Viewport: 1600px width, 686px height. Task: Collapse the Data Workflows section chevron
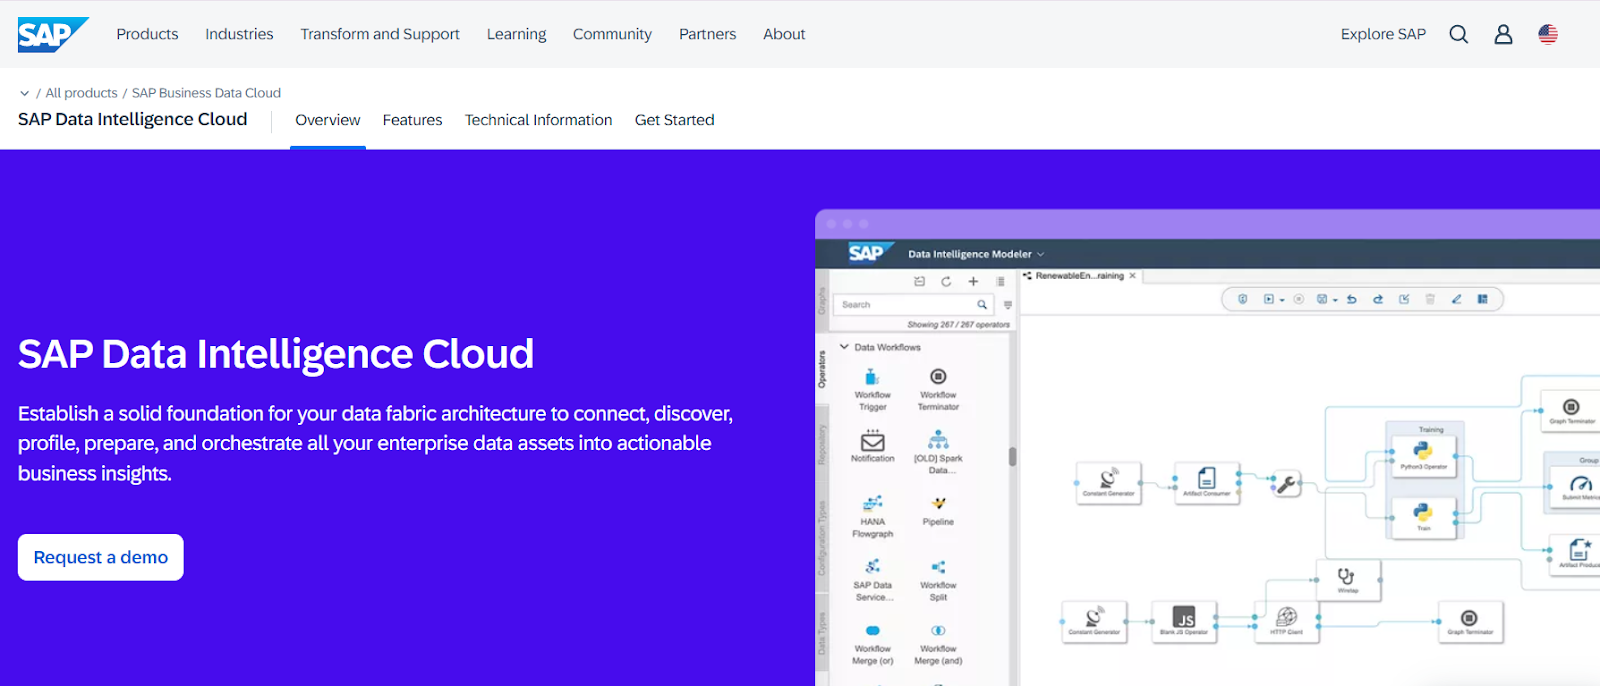pyautogui.click(x=844, y=347)
